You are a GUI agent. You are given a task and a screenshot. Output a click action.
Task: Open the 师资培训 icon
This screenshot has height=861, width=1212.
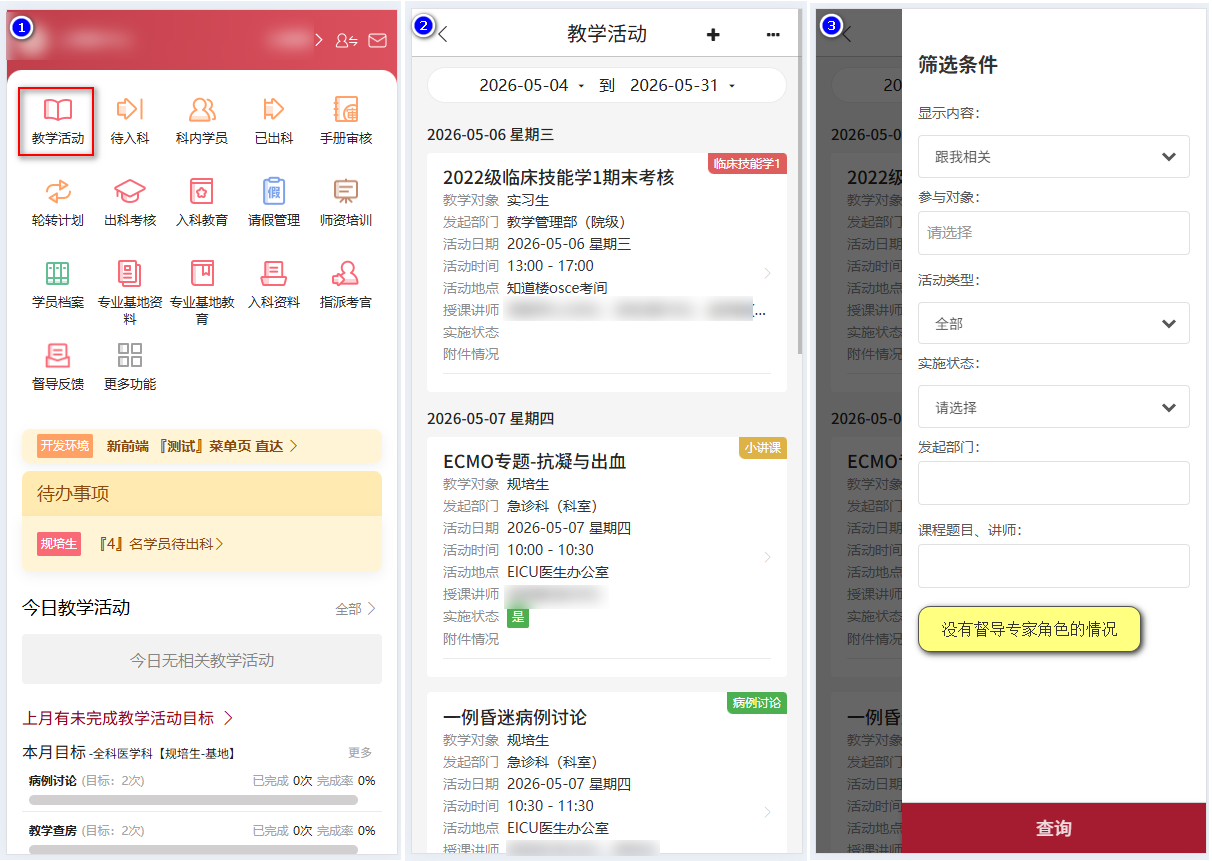[x=346, y=203]
